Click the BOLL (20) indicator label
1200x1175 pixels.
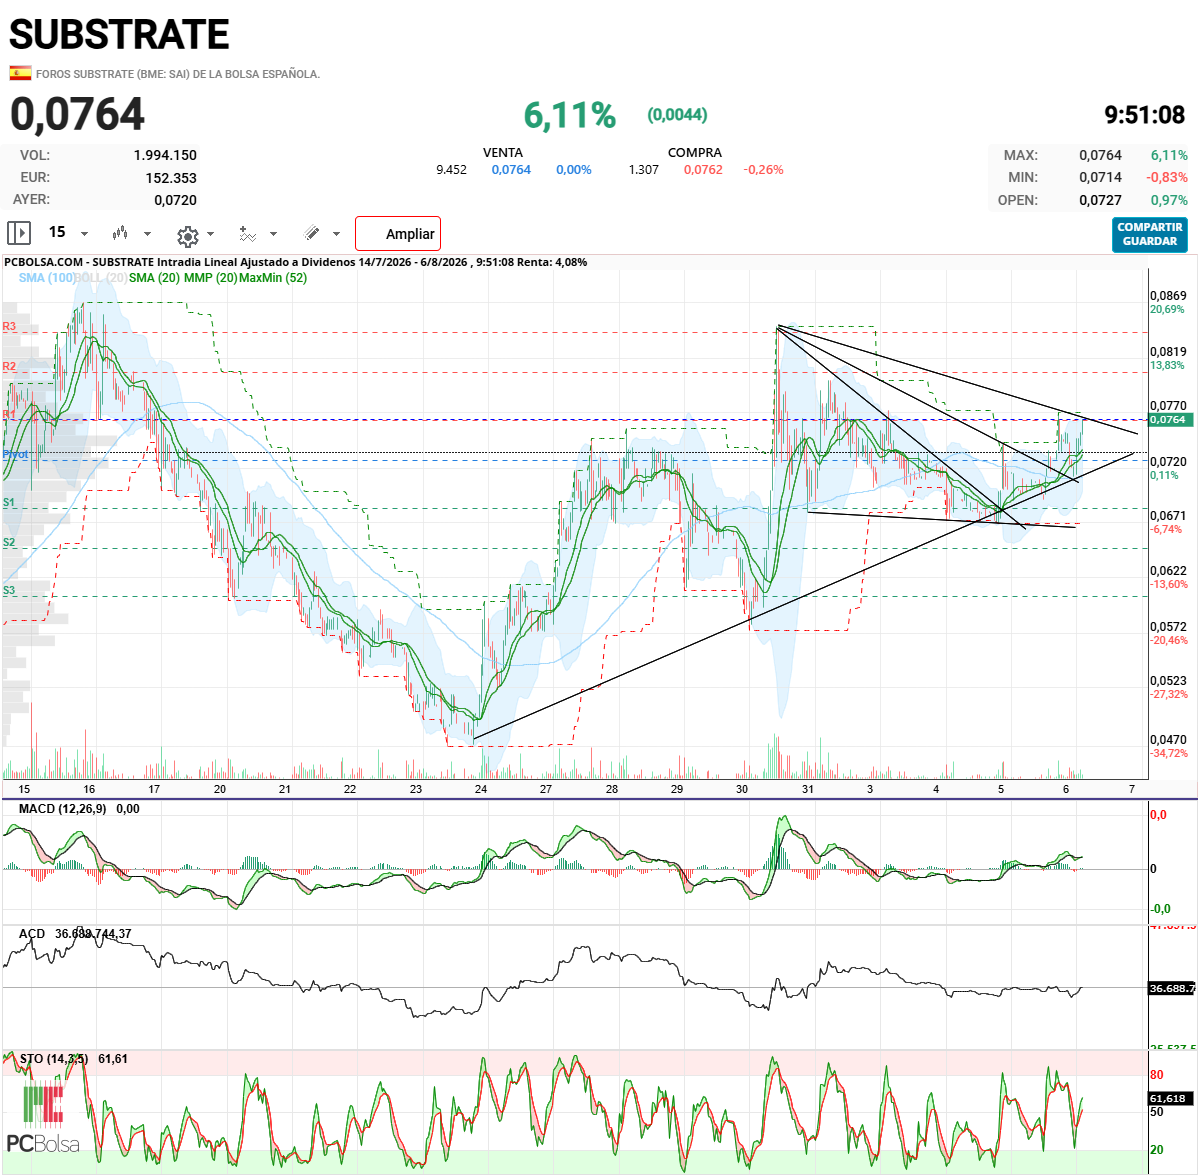tap(101, 278)
